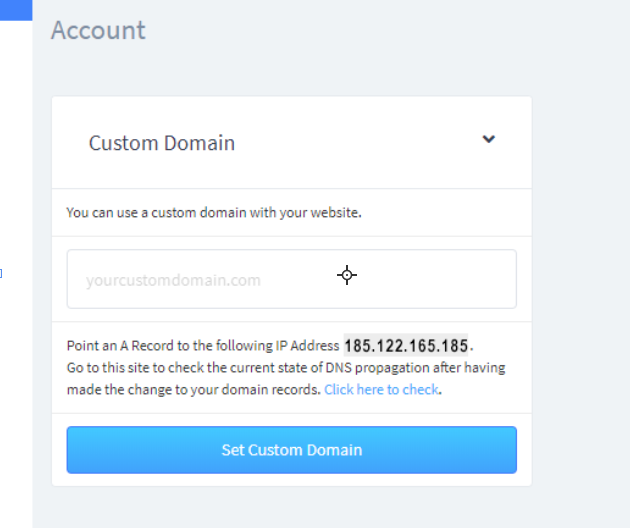Select the 185.122.165.185 IP address text
The height and width of the screenshot is (528, 630).
pyautogui.click(x=406, y=345)
